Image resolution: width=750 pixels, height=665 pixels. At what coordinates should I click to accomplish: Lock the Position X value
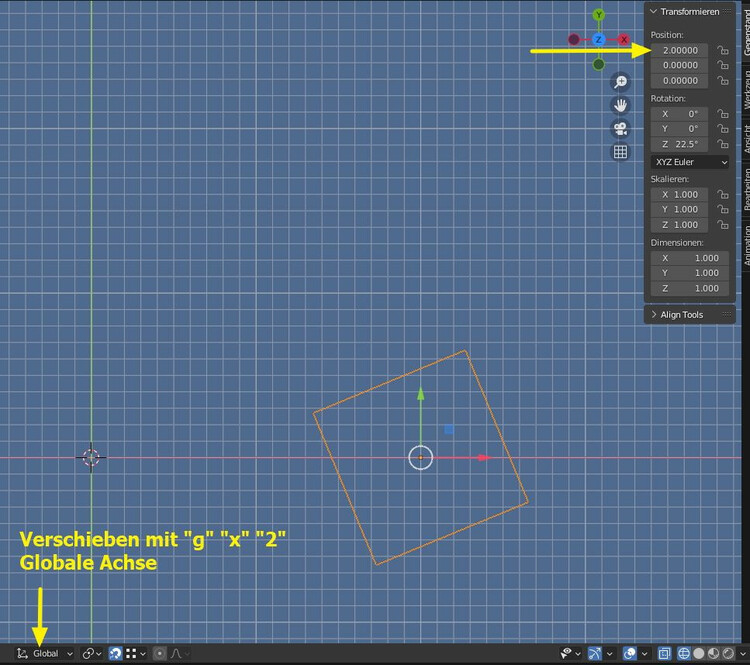coord(722,50)
